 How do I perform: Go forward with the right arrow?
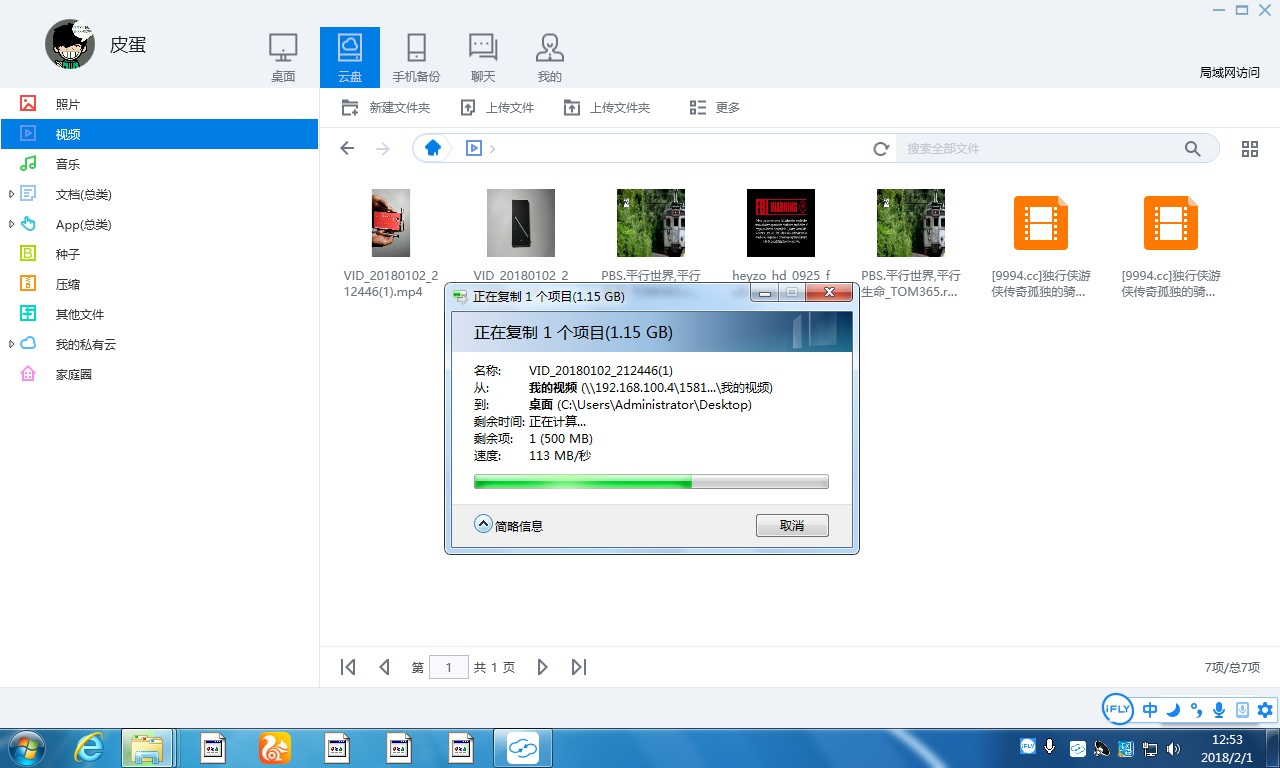[x=382, y=148]
